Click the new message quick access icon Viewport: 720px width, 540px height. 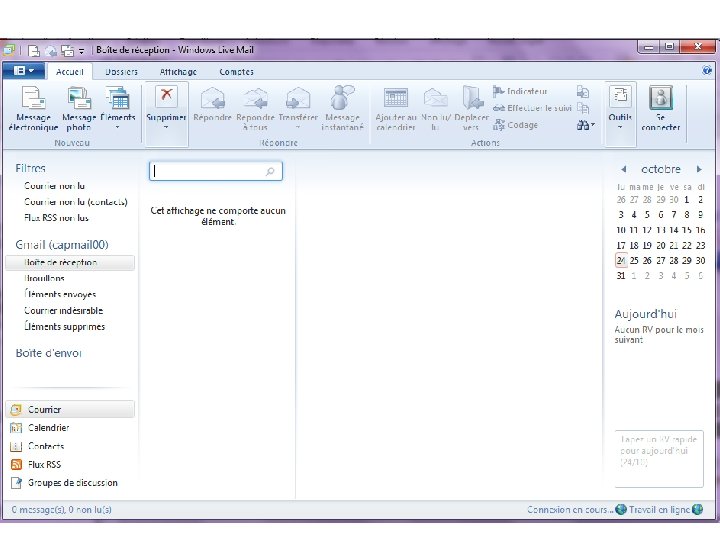[34, 50]
